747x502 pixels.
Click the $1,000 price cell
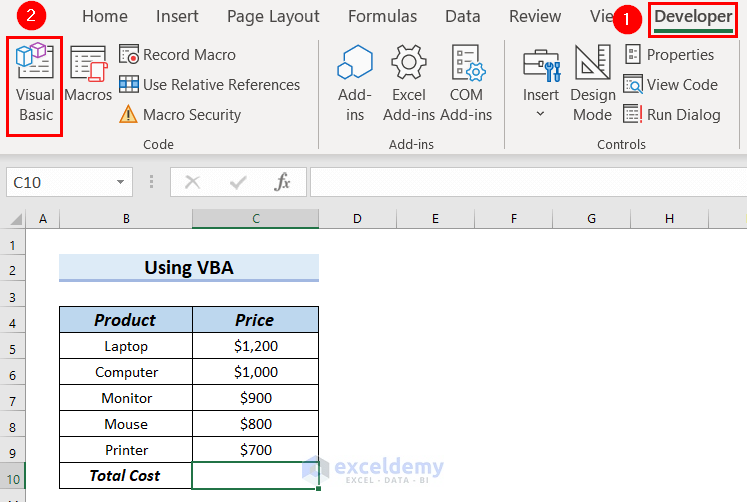[x=255, y=372]
